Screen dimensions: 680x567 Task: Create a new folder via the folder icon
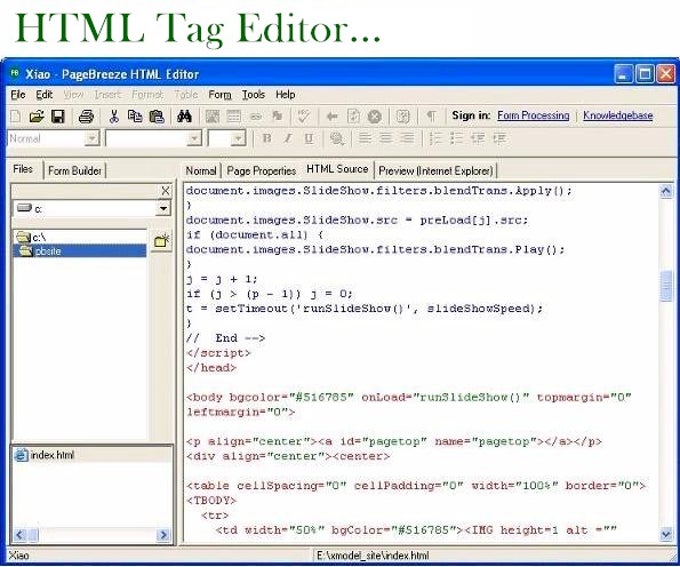162,241
